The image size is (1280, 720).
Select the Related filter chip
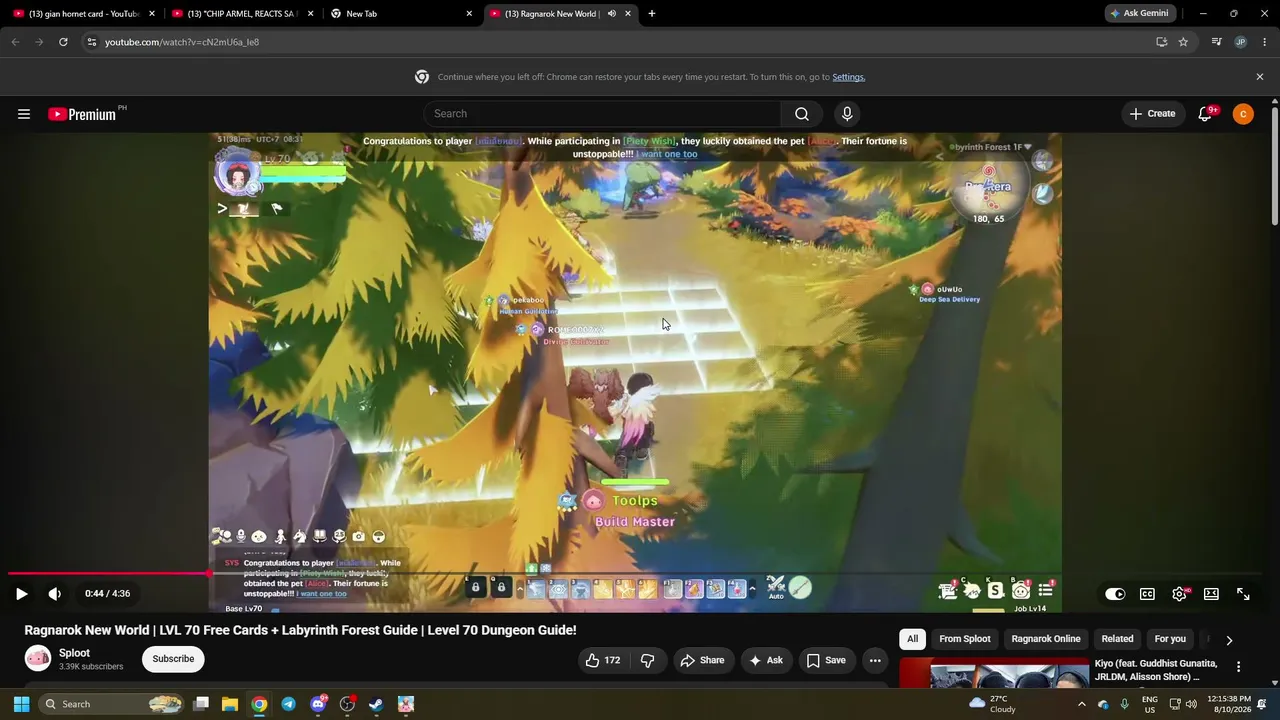[x=1117, y=639]
